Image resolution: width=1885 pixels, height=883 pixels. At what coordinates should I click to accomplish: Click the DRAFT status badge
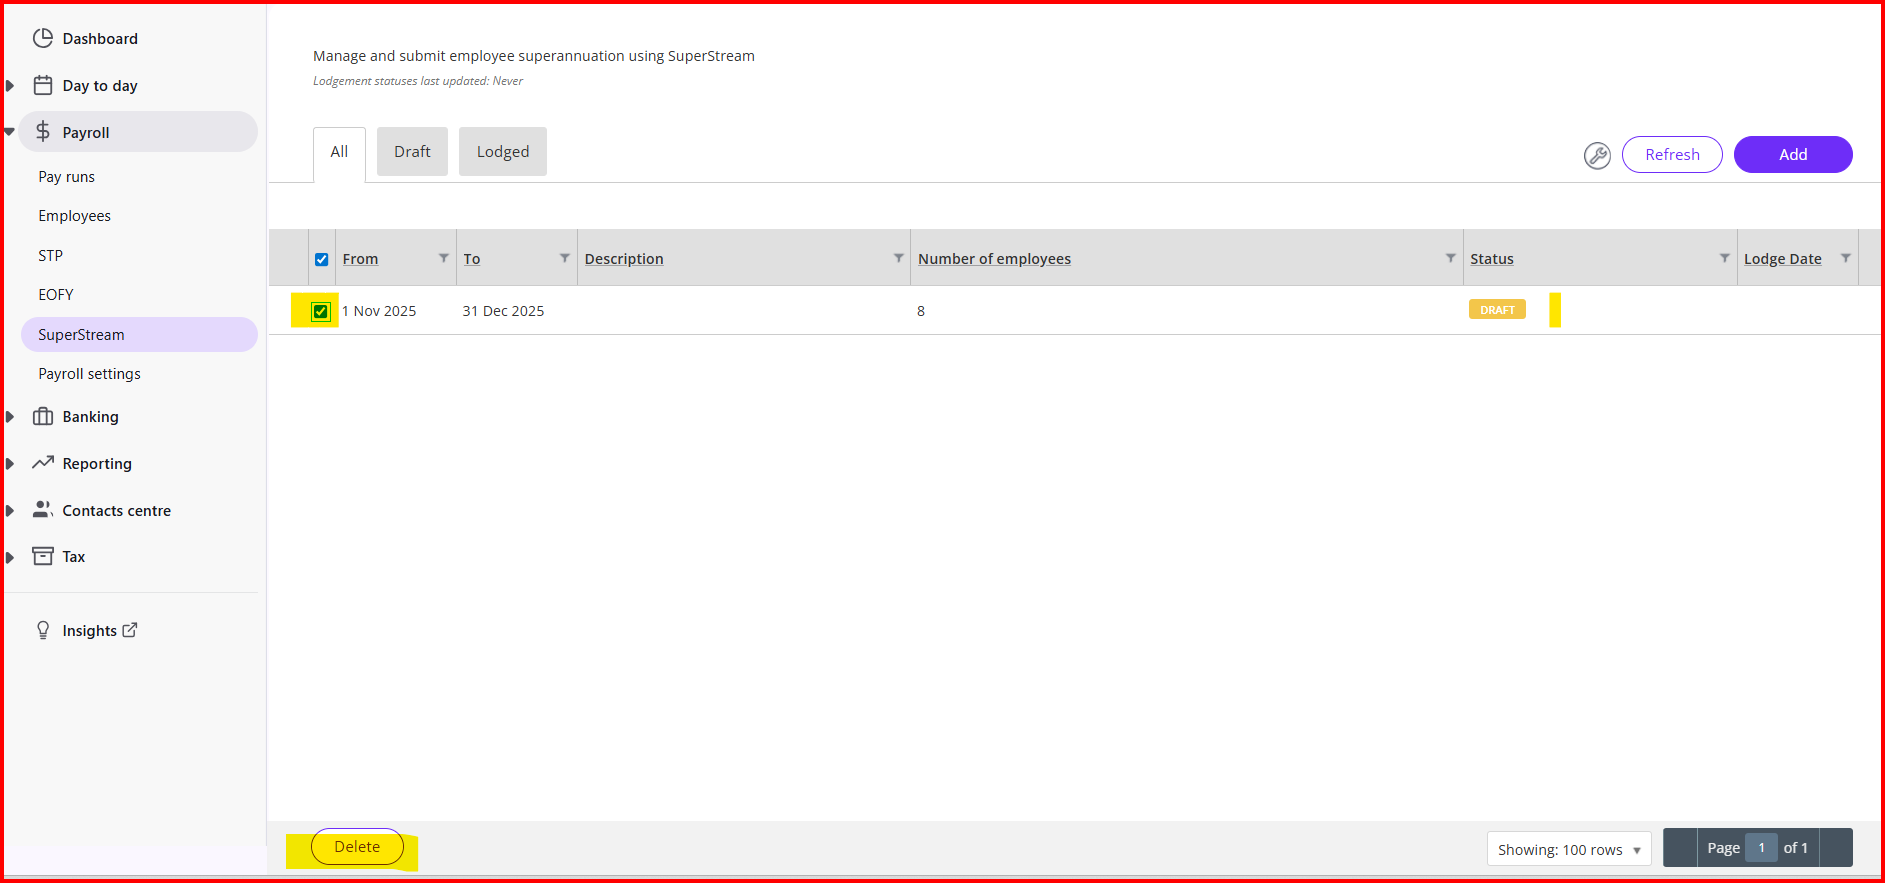(x=1497, y=310)
